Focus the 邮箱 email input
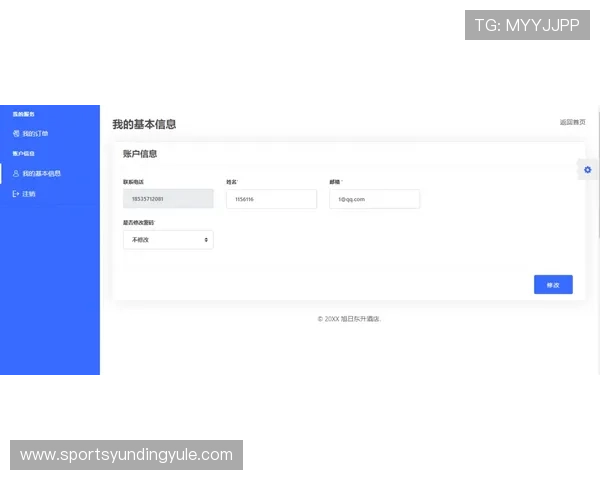600x480 pixels. click(x=374, y=199)
